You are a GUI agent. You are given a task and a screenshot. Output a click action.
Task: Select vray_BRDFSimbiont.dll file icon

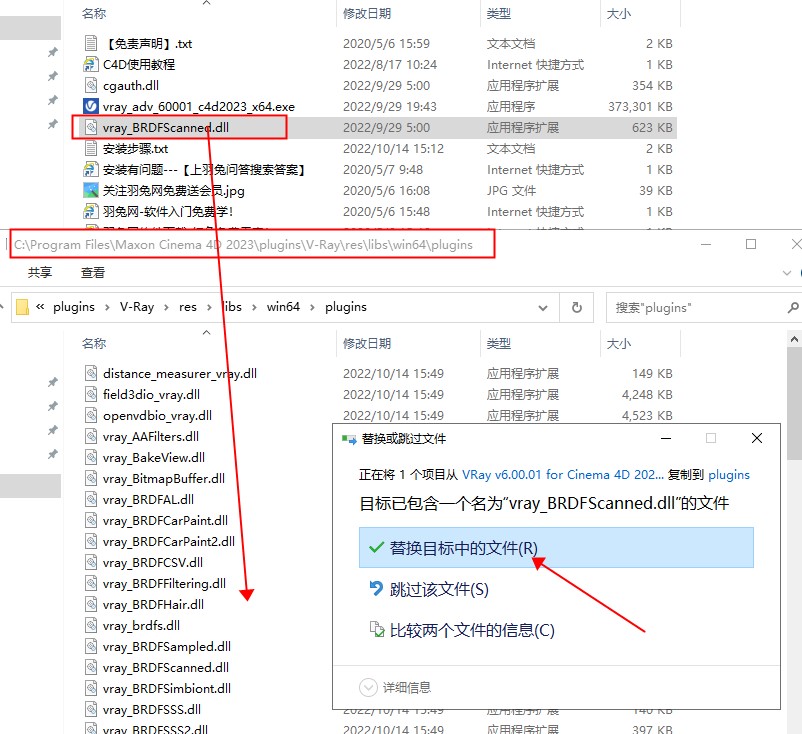[x=91, y=688]
